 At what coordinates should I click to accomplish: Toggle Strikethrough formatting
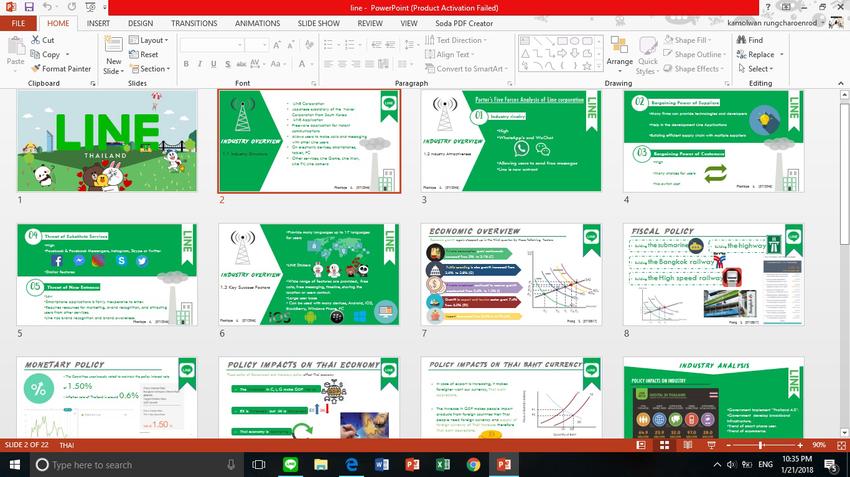[x=241, y=64]
